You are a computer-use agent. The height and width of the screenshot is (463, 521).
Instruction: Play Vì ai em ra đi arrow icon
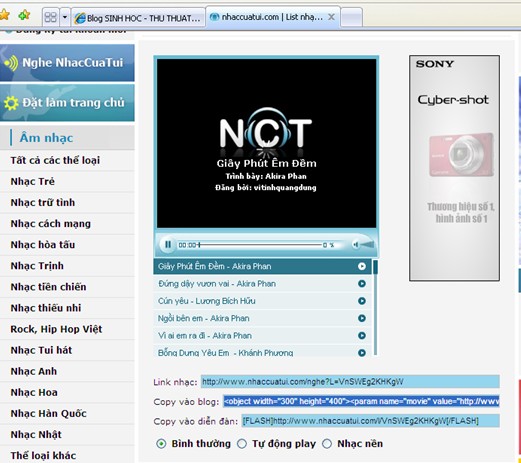pos(362,336)
